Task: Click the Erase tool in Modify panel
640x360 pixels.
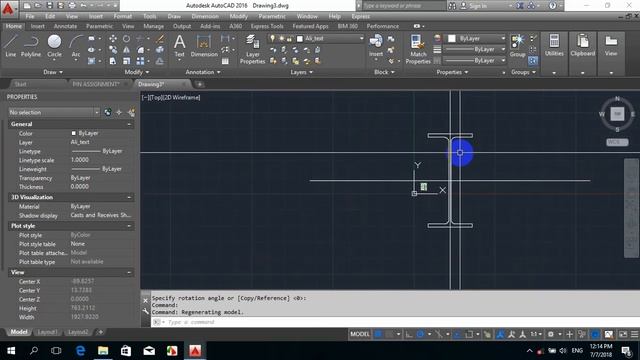Action: point(160,39)
